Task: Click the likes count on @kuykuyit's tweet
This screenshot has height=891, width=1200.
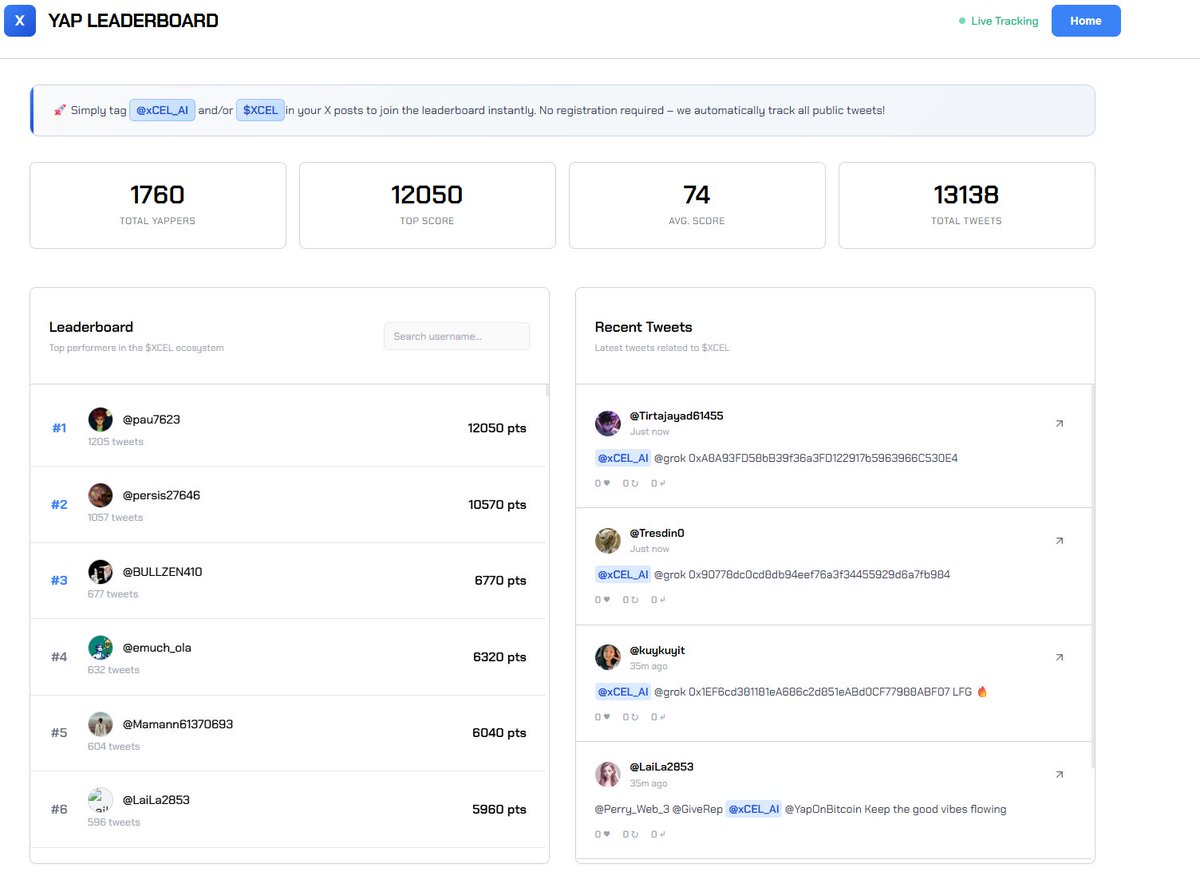Action: [x=602, y=717]
